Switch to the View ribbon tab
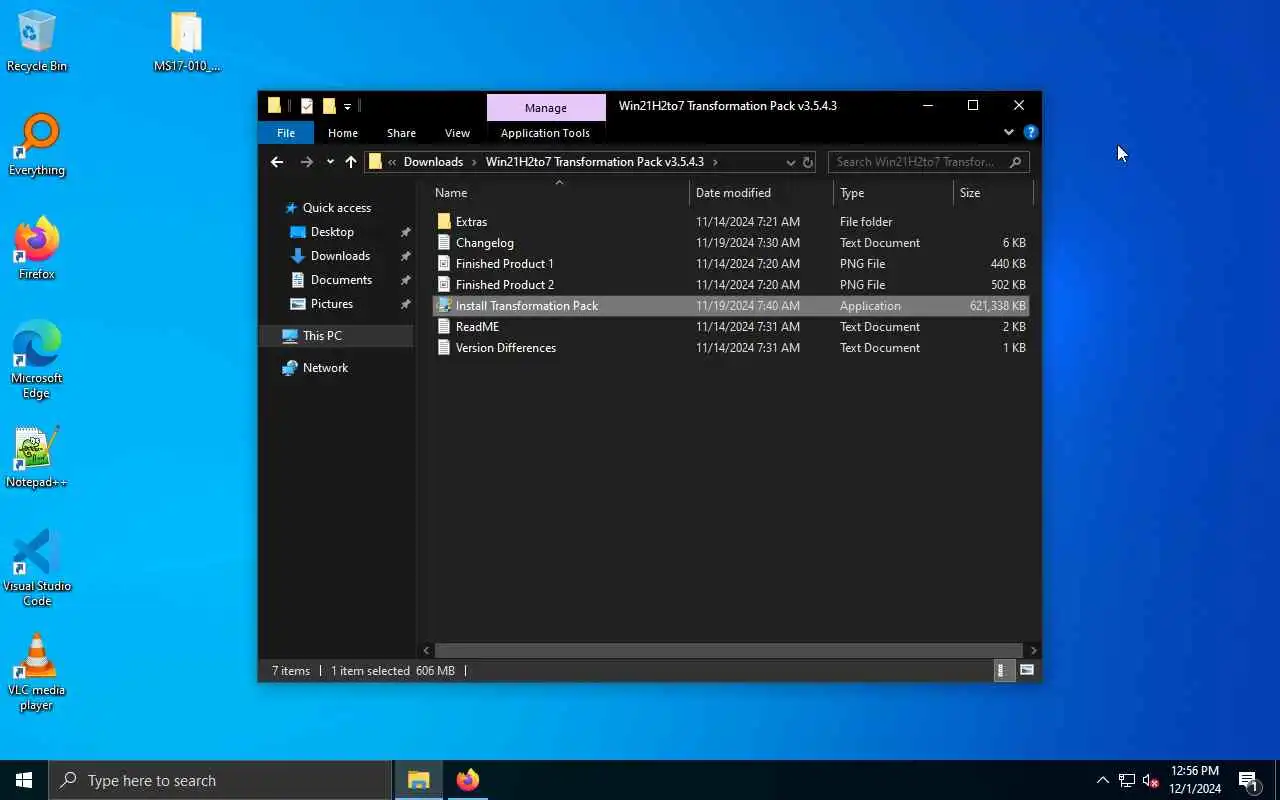The width and height of the screenshot is (1280, 800). click(x=457, y=133)
